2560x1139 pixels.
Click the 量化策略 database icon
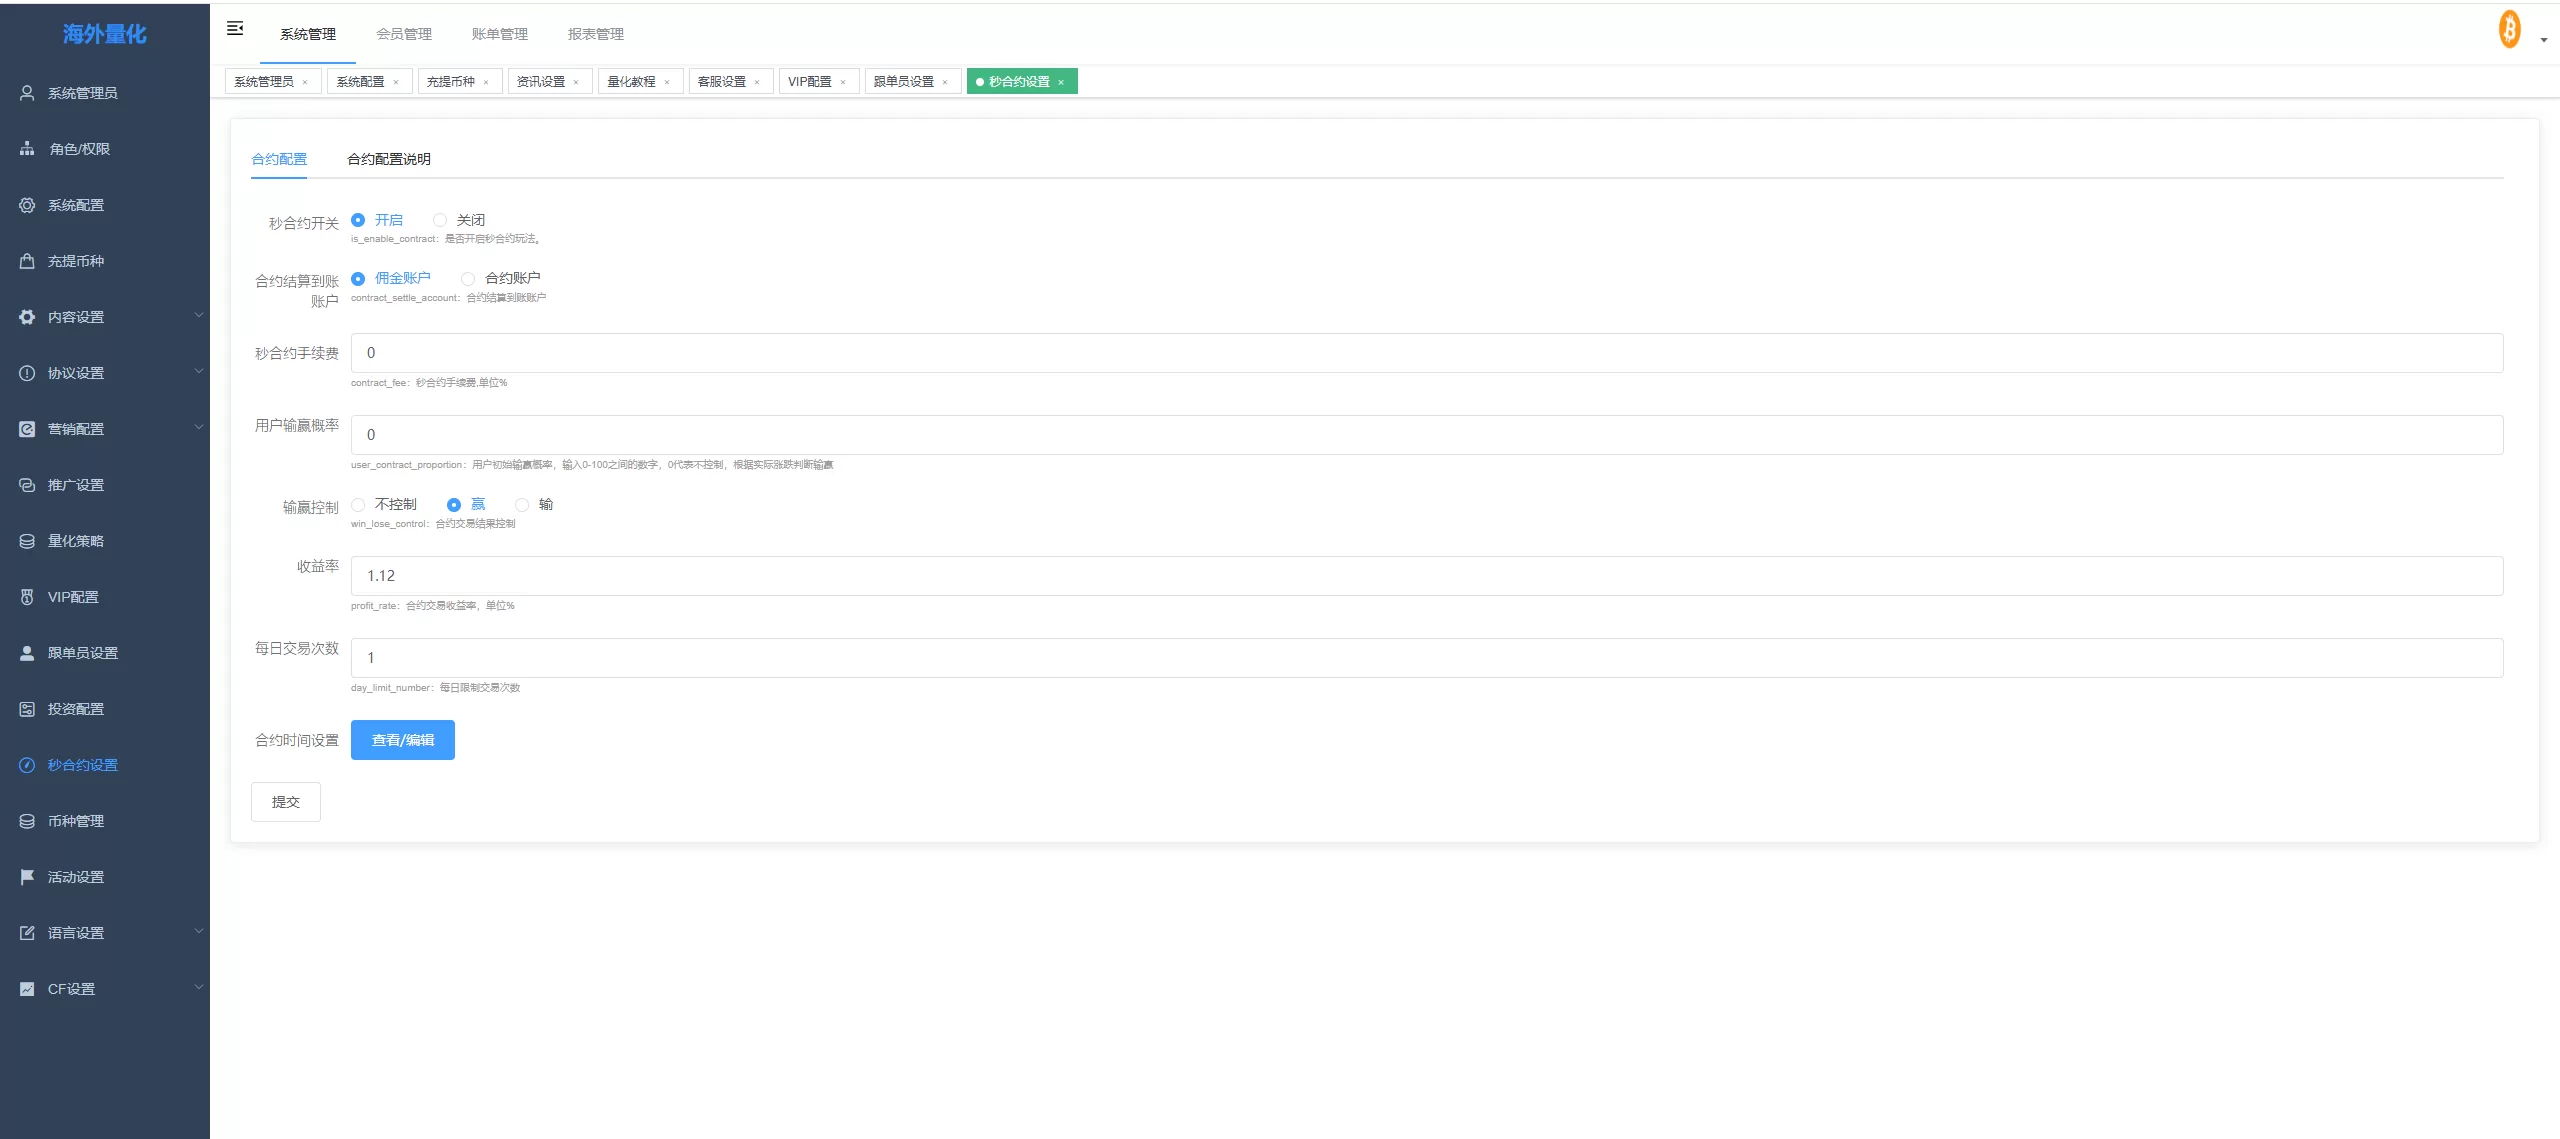tap(27, 541)
